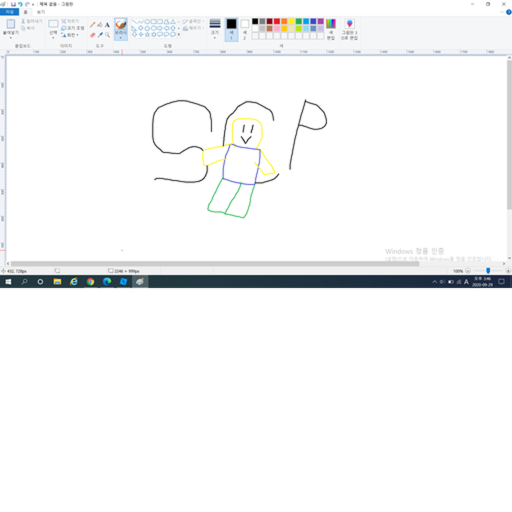Click the zoom out minus button
512x512 pixels.
[468, 271]
